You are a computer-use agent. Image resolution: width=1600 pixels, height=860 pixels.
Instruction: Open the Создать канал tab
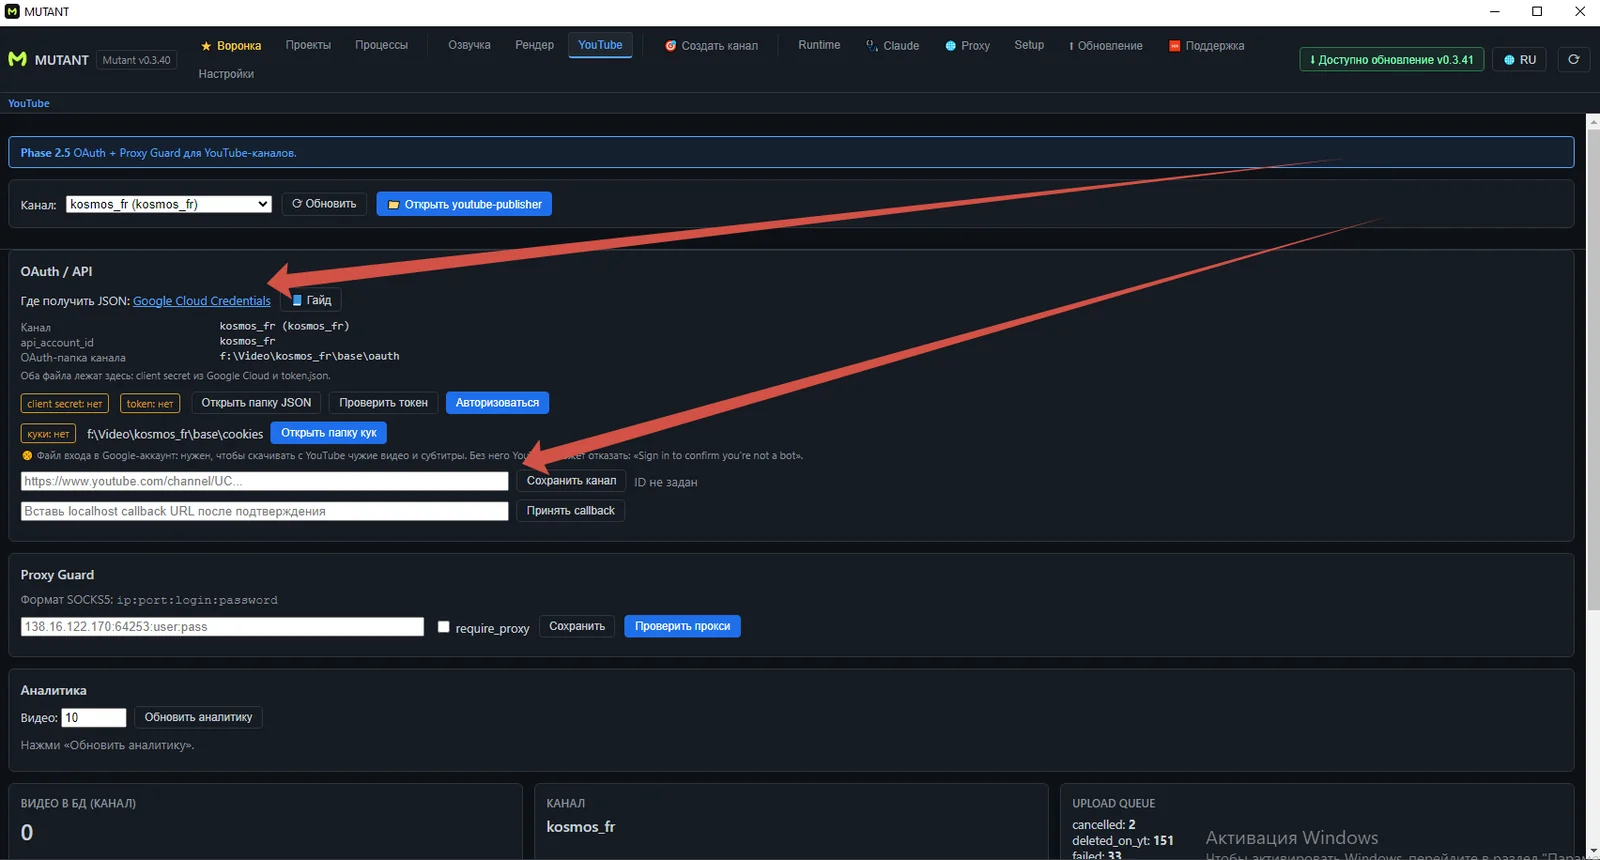point(712,46)
